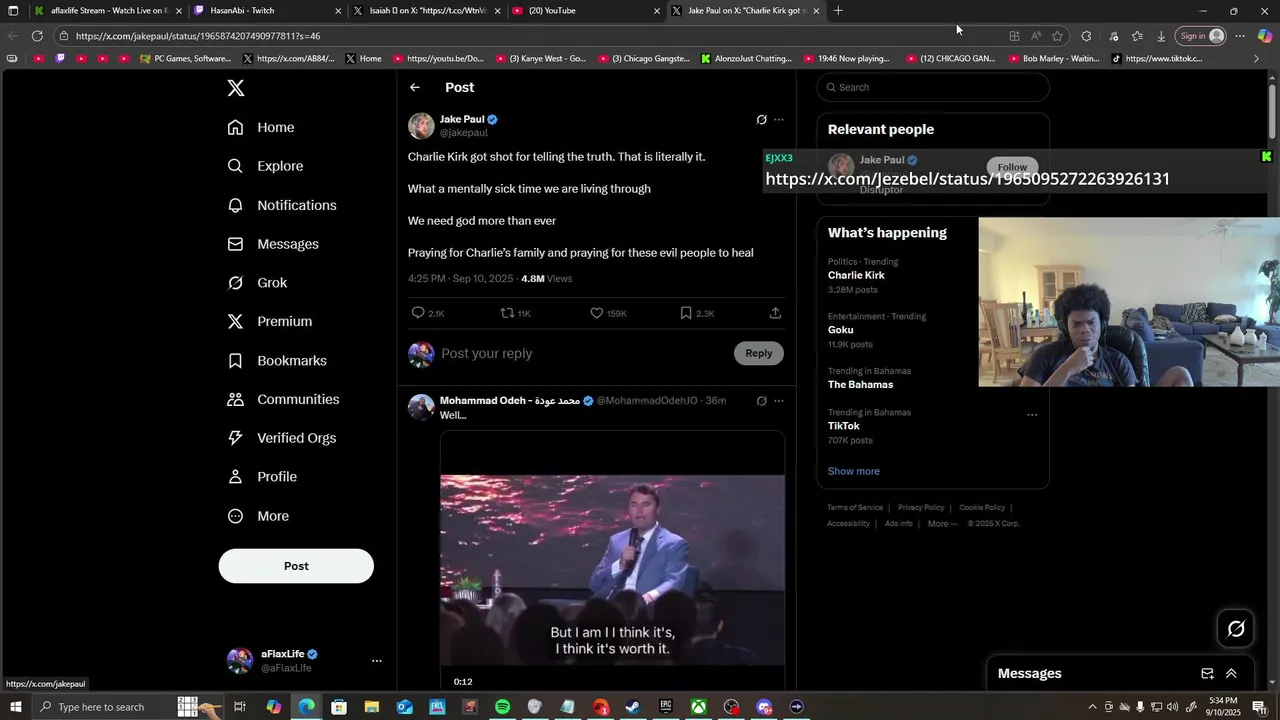Screen dimensions: 1280x720
Task: Open Verified Orgs from the sidebar
Action: click(x=282, y=438)
